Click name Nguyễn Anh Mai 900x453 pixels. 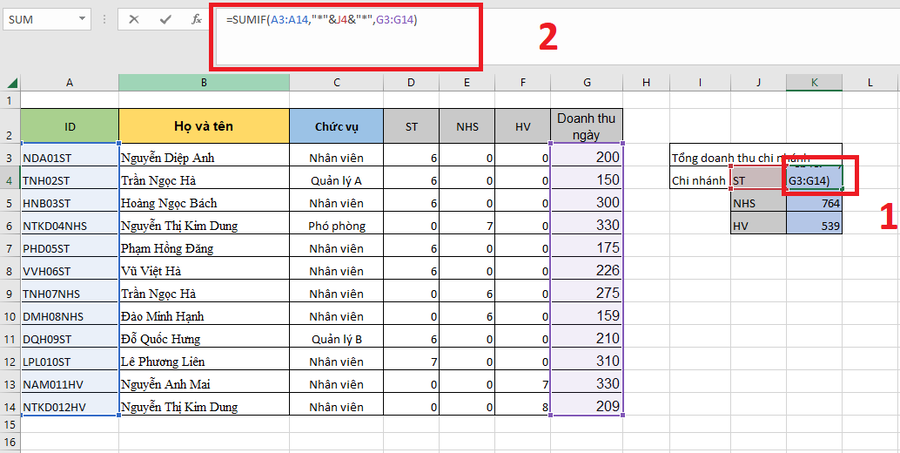tap(165, 385)
